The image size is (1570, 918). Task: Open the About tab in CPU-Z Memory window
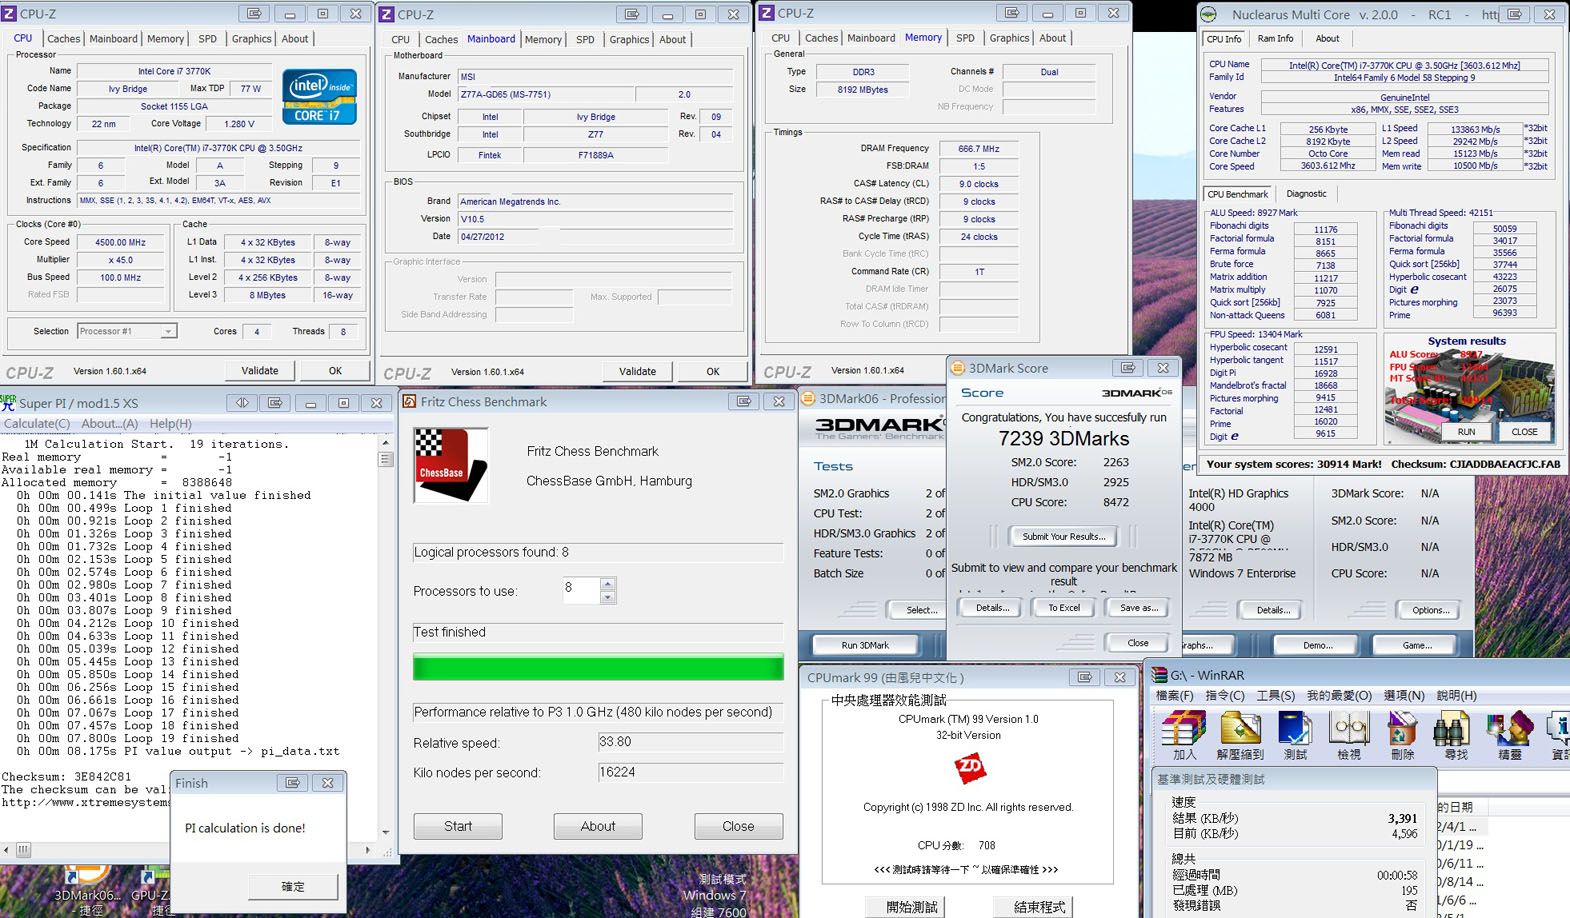[x=1053, y=38]
